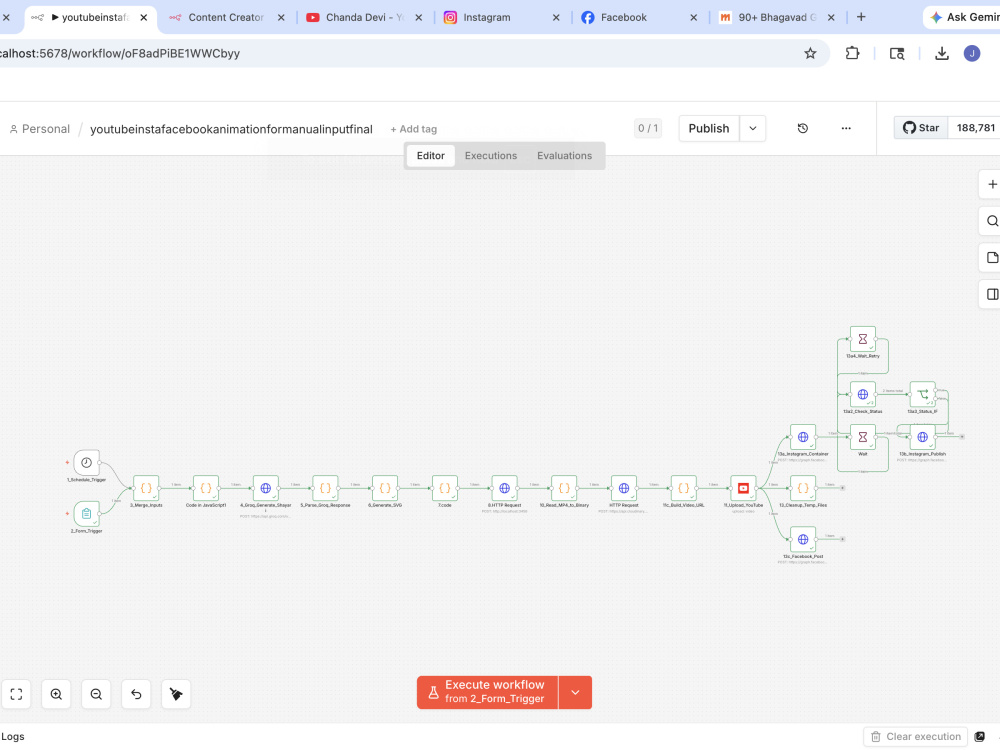
Task: Expand the Execute workflow trigger dropdown
Action: pyautogui.click(x=575, y=693)
